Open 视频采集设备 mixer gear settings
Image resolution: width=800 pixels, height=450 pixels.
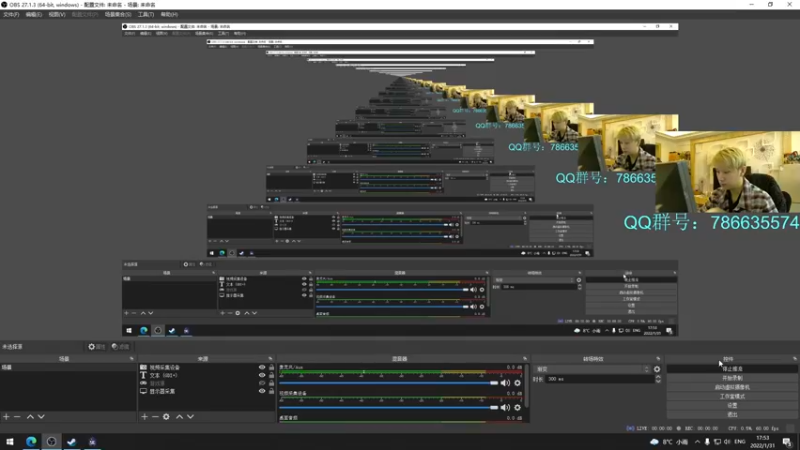point(517,408)
